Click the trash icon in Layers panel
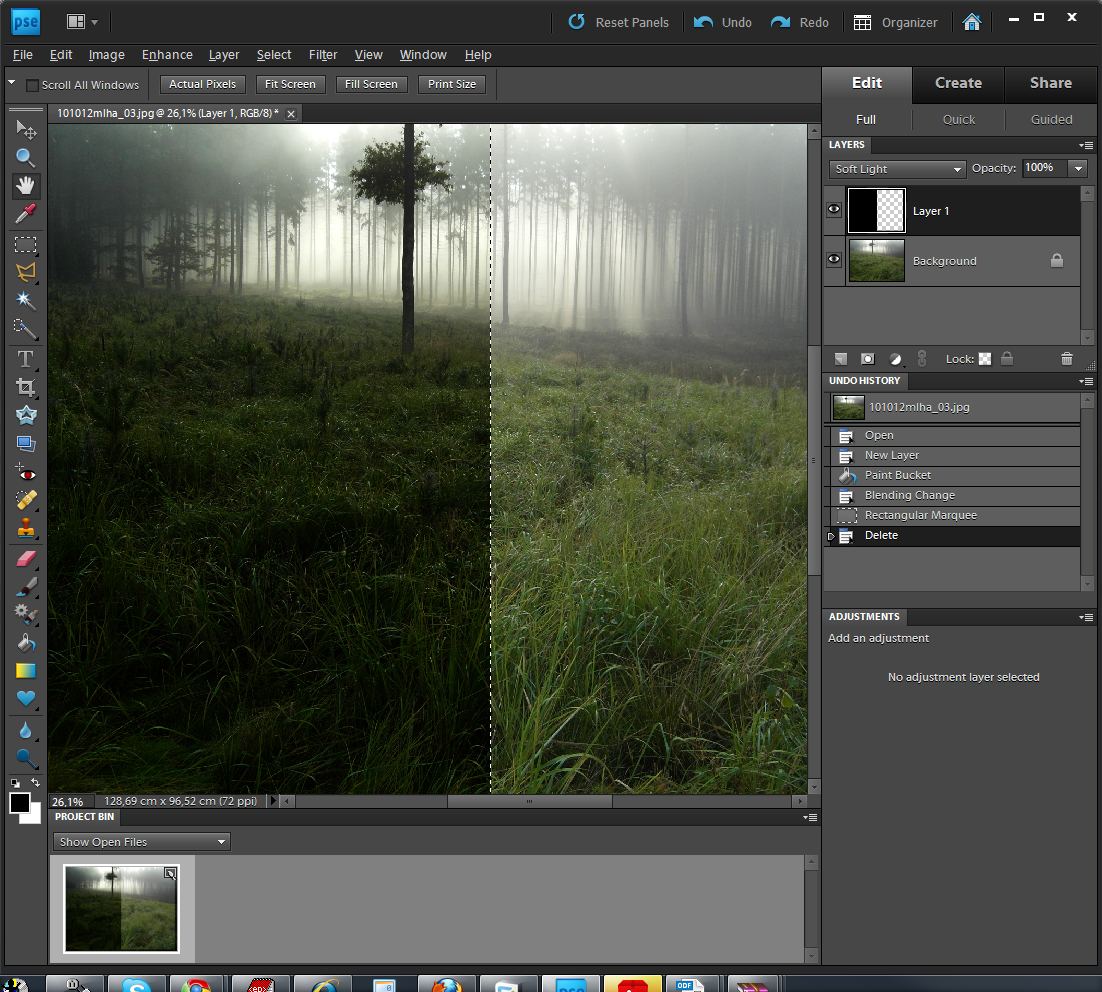The height and width of the screenshot is (992, 1102). (x=1066, y=359)
